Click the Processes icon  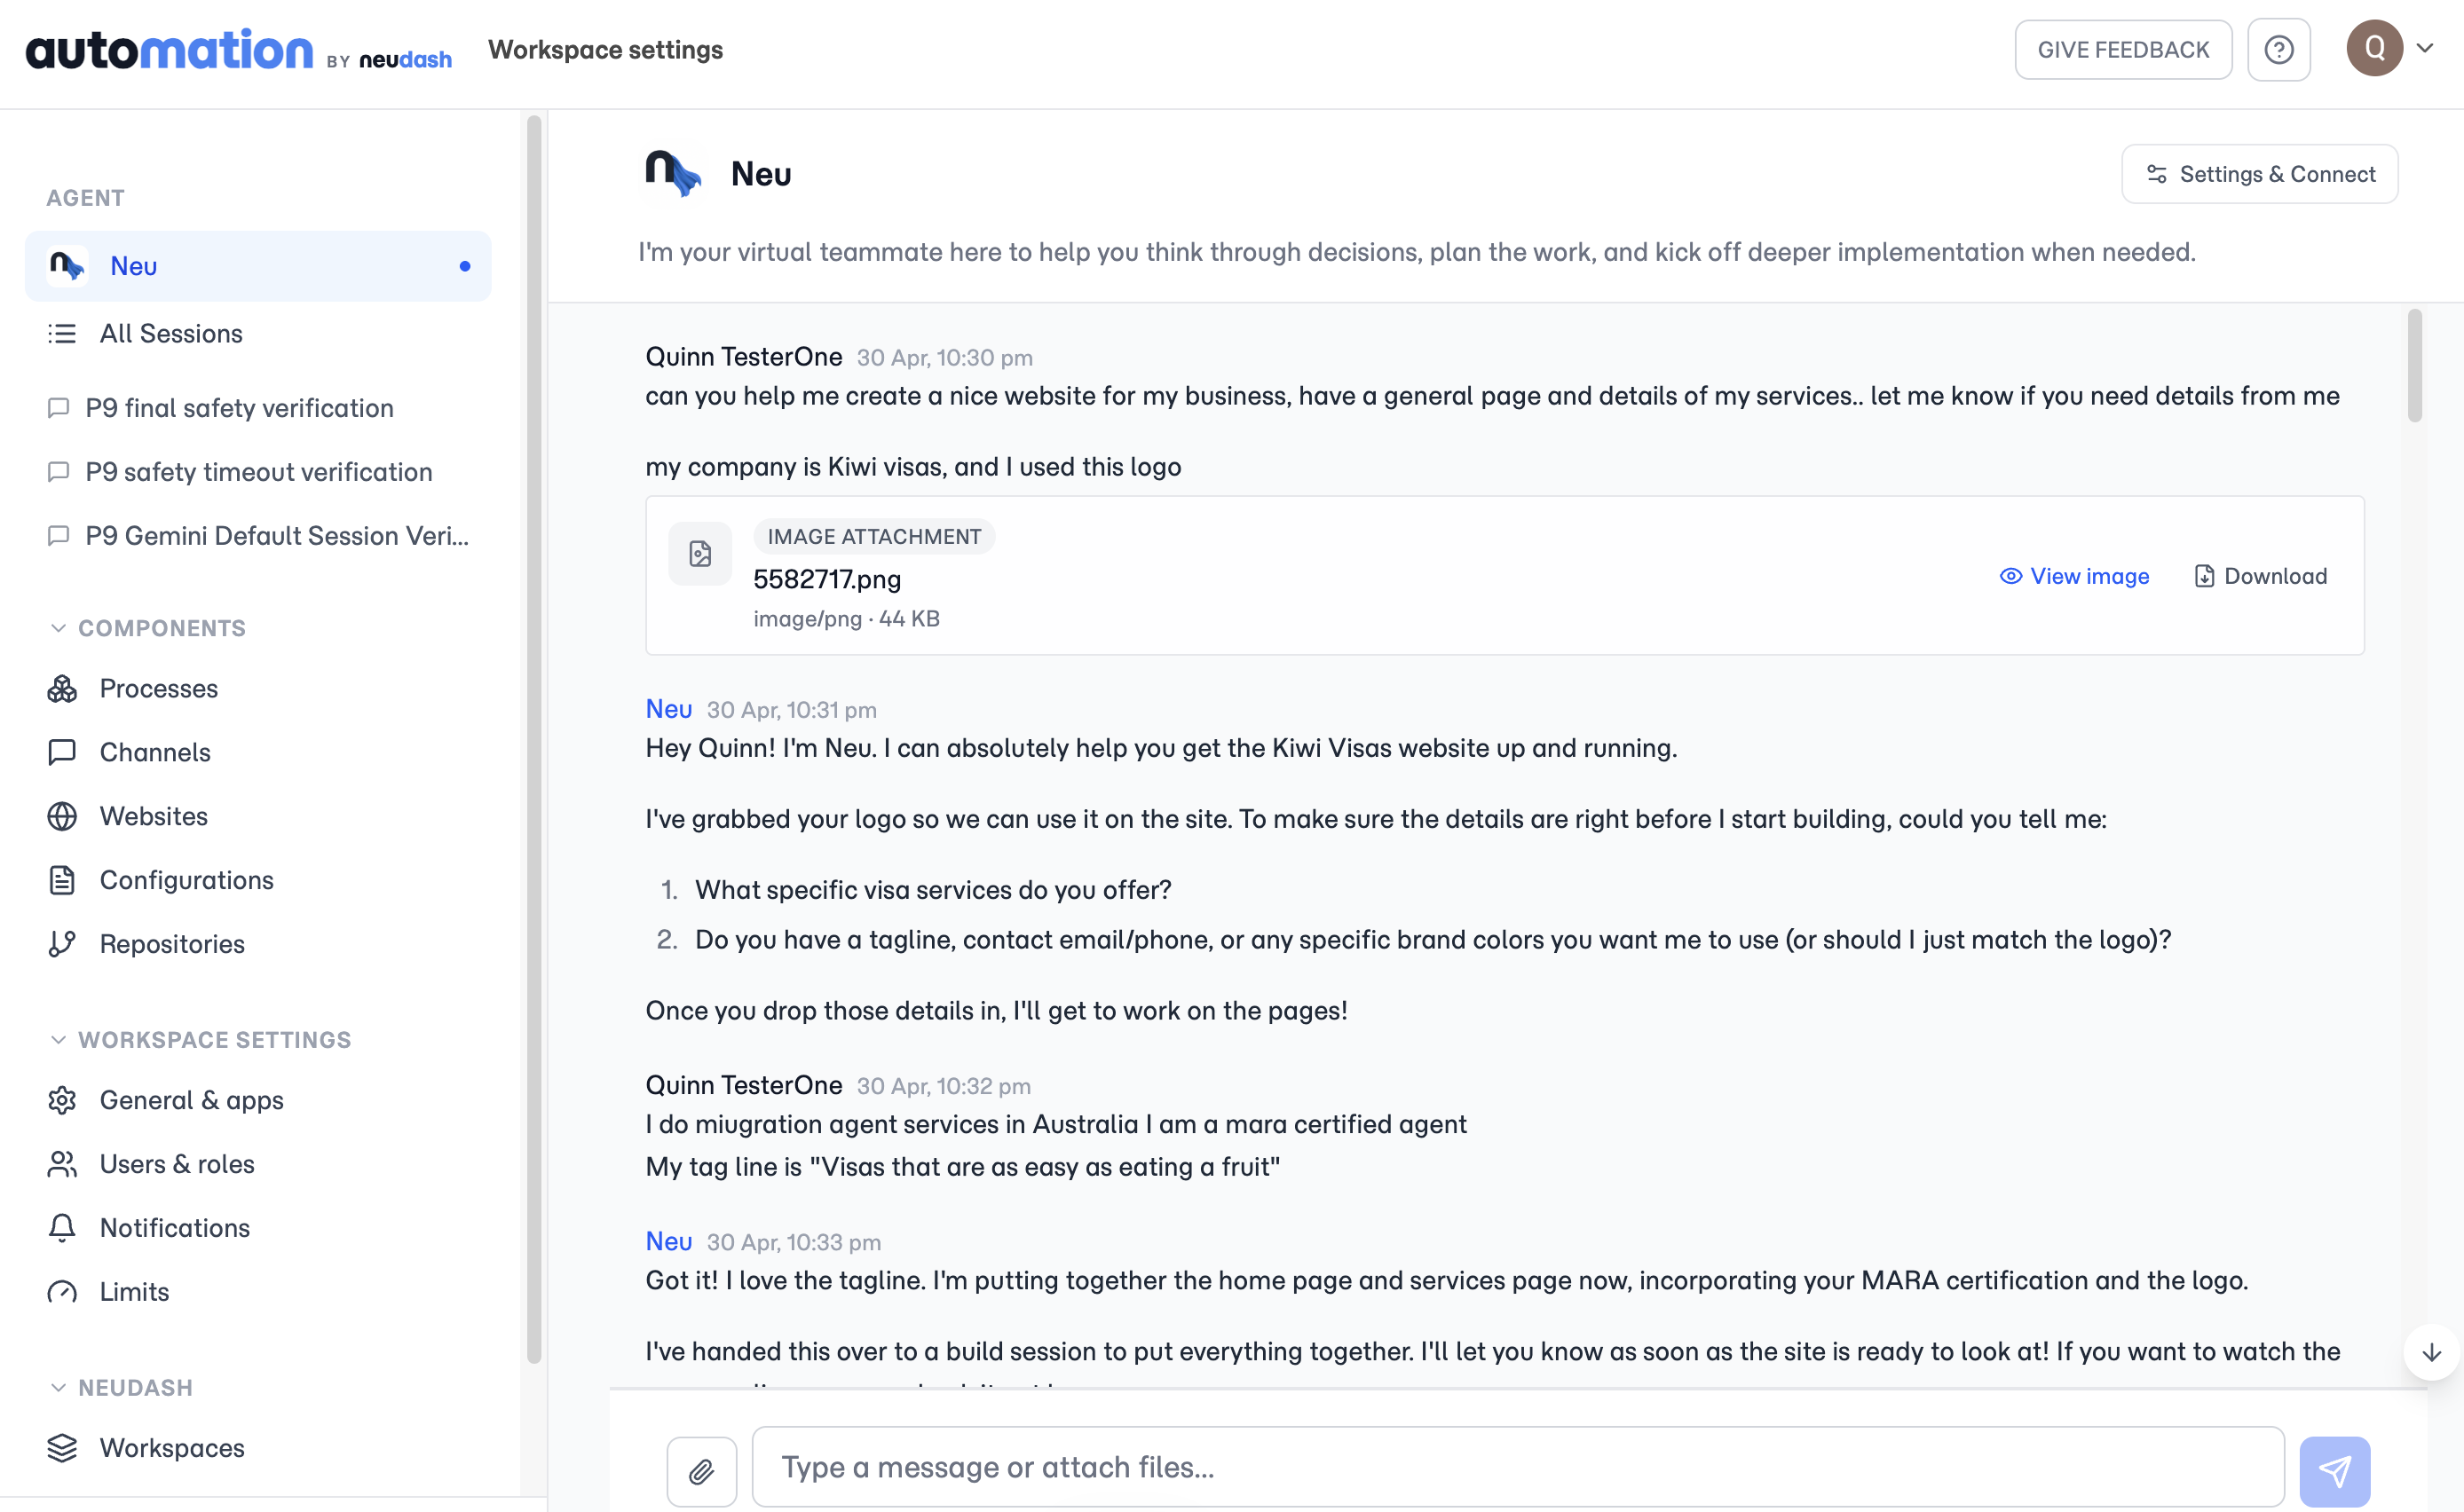62,689
